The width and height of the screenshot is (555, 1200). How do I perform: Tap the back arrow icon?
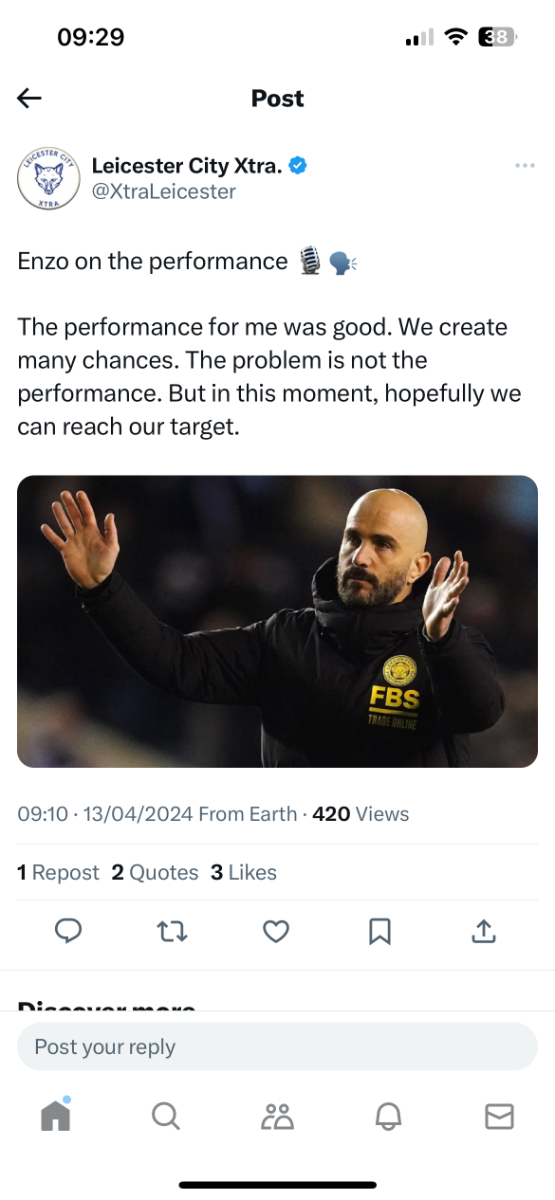(x=29, y=98)
